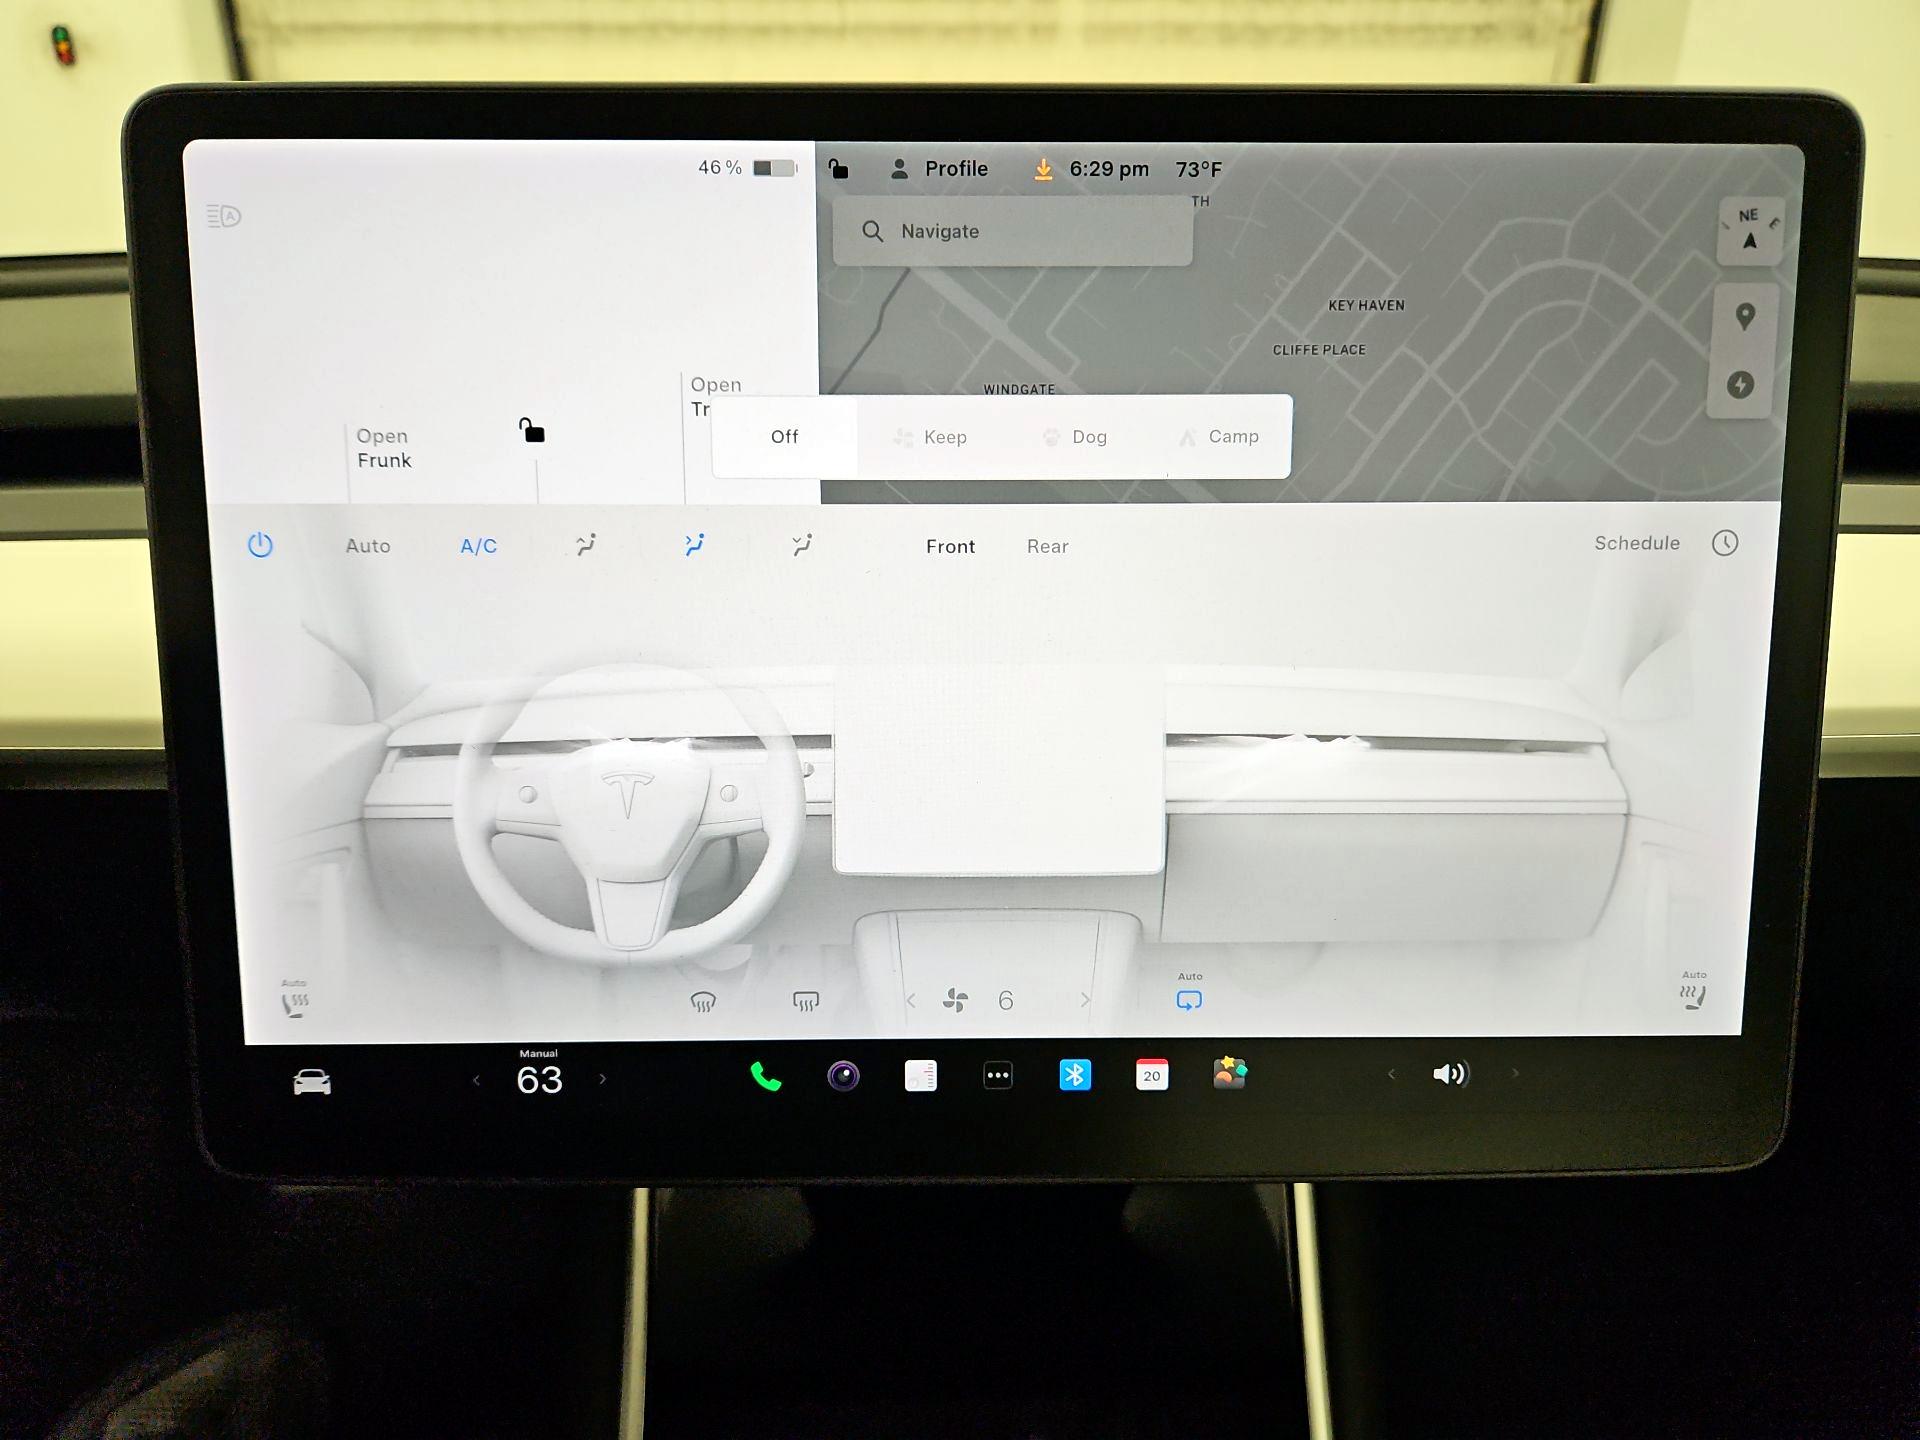Switch to Front climate tab

(x=950, y=546)
